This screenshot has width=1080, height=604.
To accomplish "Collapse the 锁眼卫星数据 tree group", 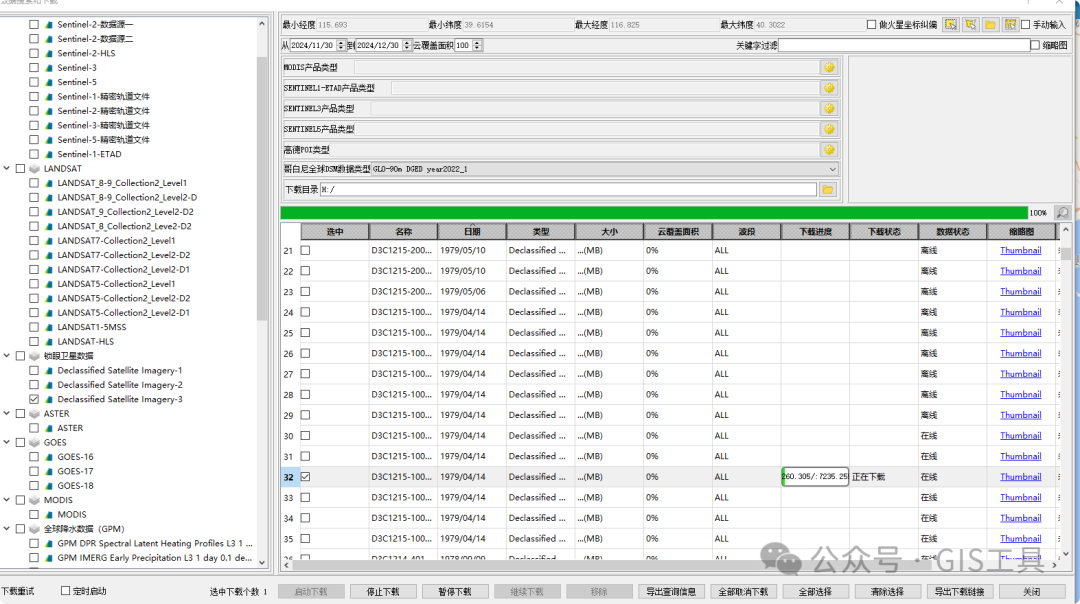I will tap(7, 356).
